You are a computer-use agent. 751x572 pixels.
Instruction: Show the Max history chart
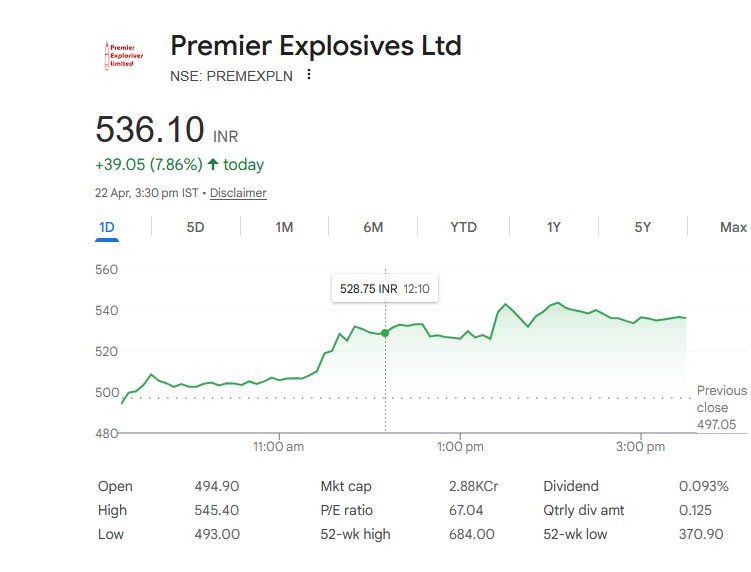coord(733,227)
